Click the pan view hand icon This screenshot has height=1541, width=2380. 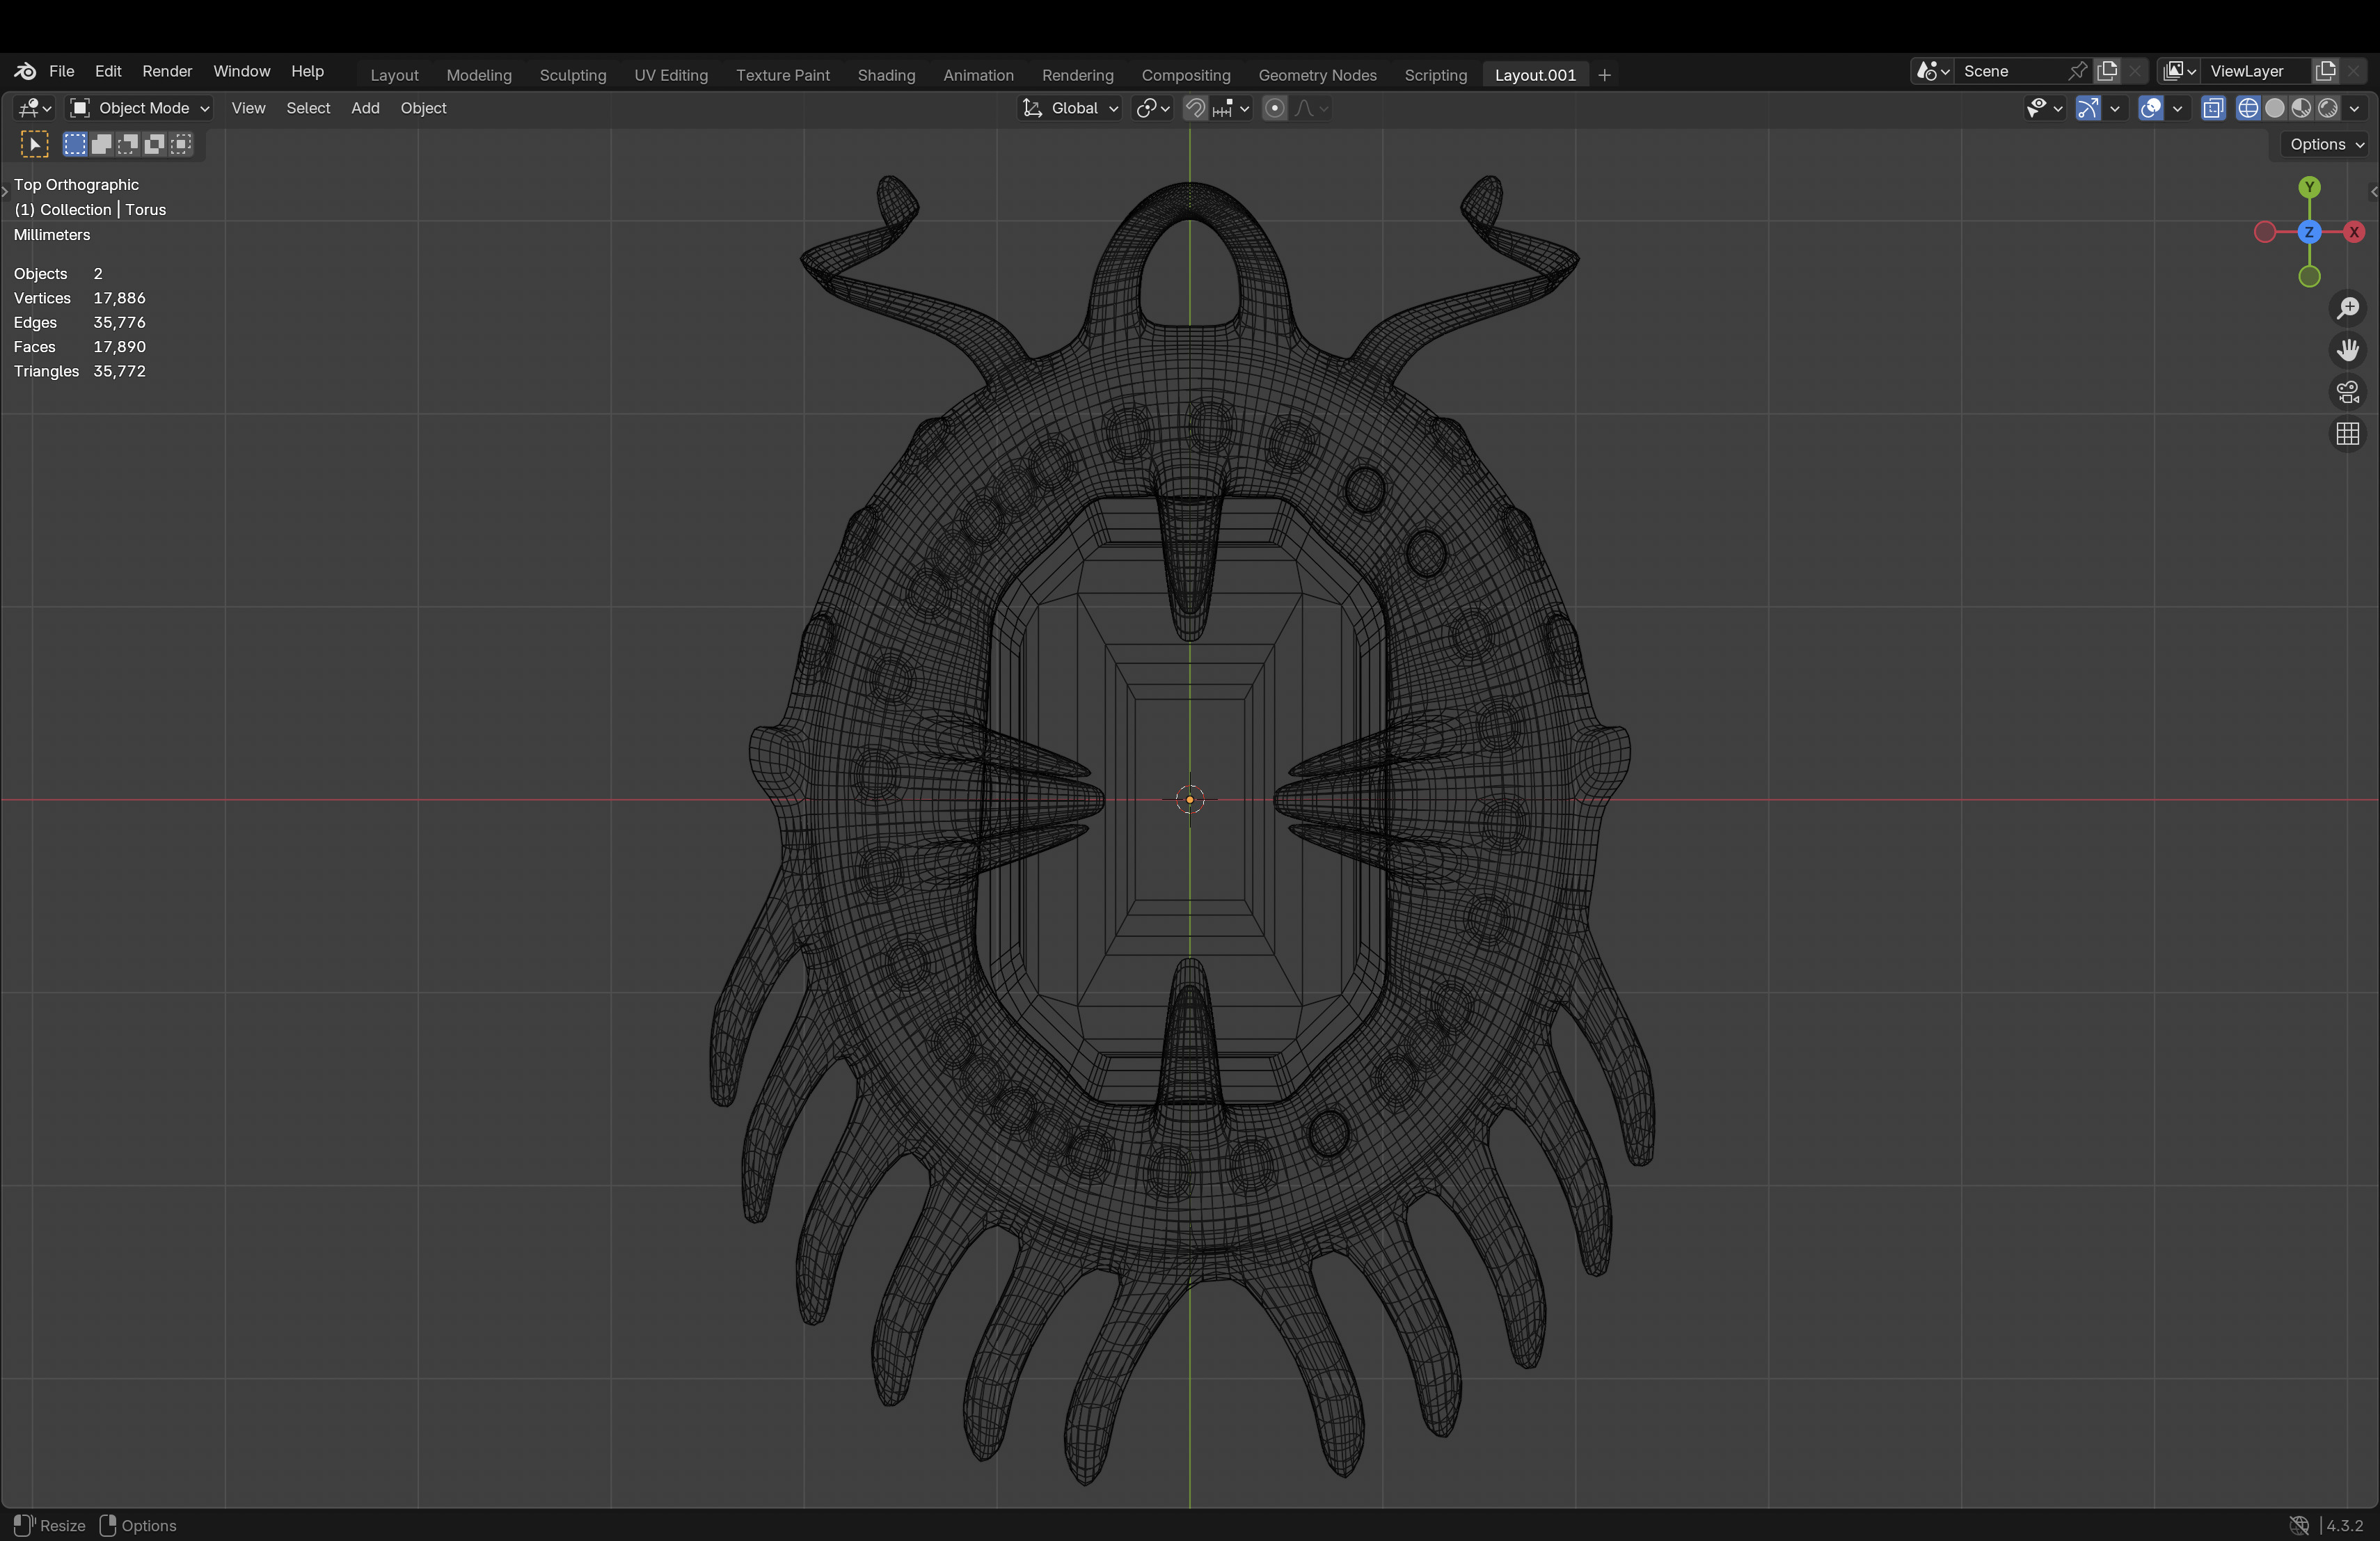tap(2347, 350)
